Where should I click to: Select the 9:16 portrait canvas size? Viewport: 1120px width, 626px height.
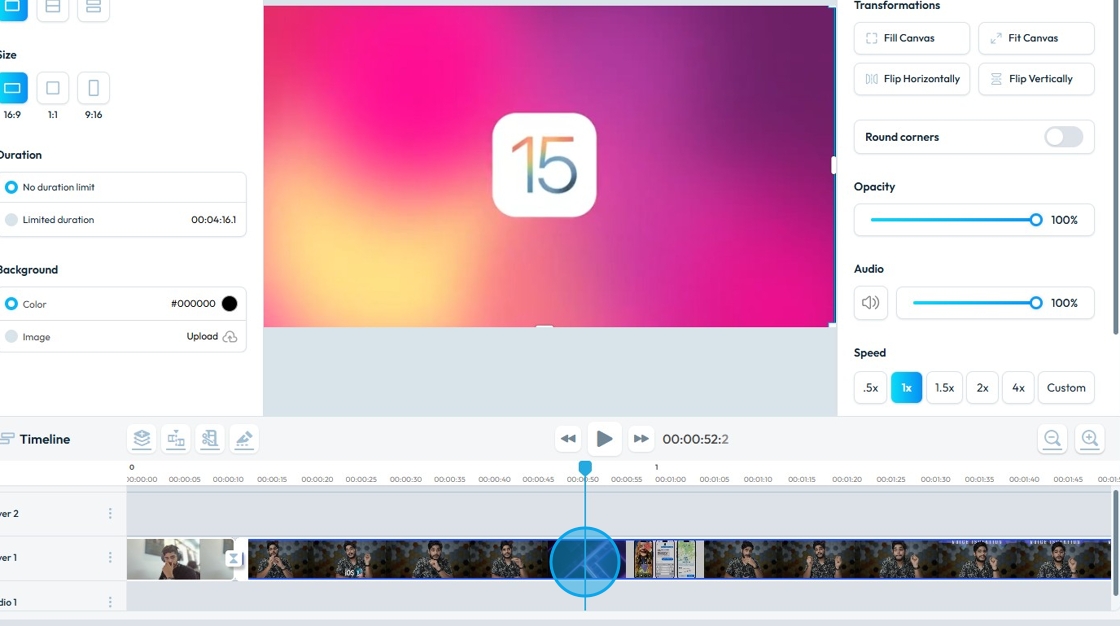coord(94,88)
